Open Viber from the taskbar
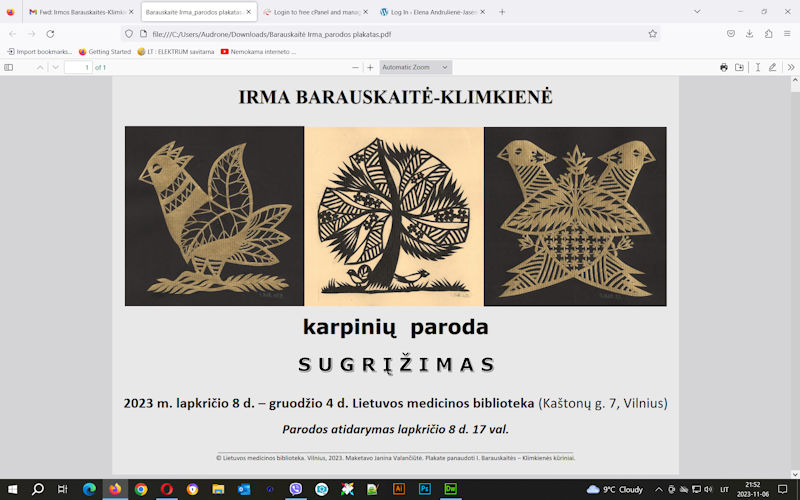This screenshot has height=500, width=800. click(295, 489)
